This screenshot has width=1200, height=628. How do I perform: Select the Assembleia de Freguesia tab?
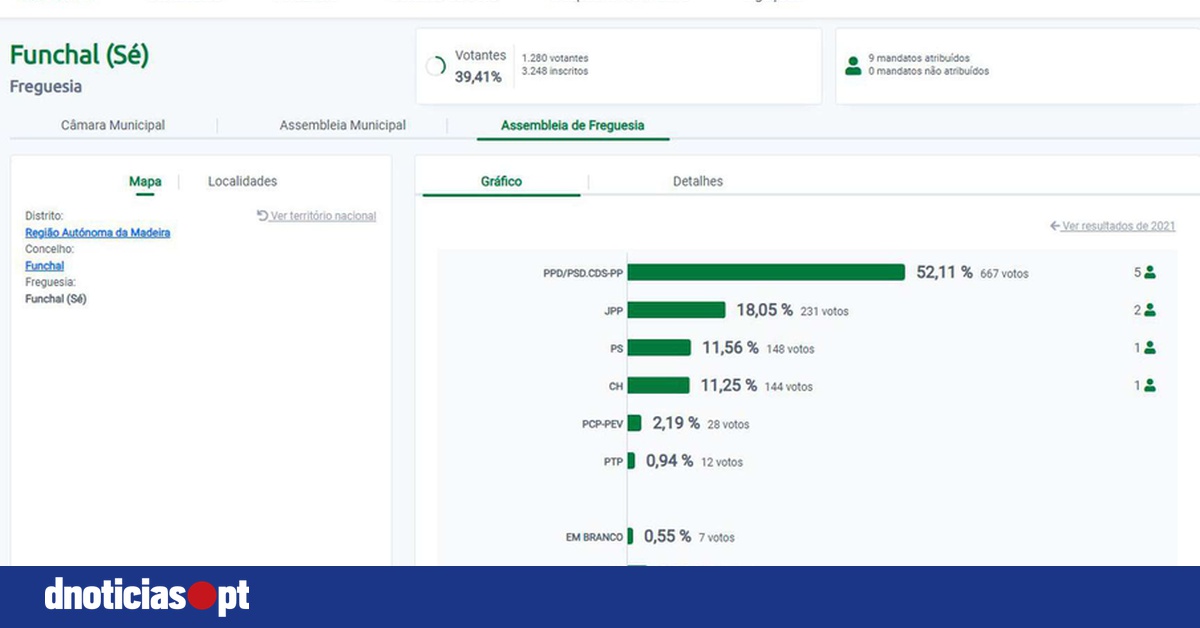572,125
